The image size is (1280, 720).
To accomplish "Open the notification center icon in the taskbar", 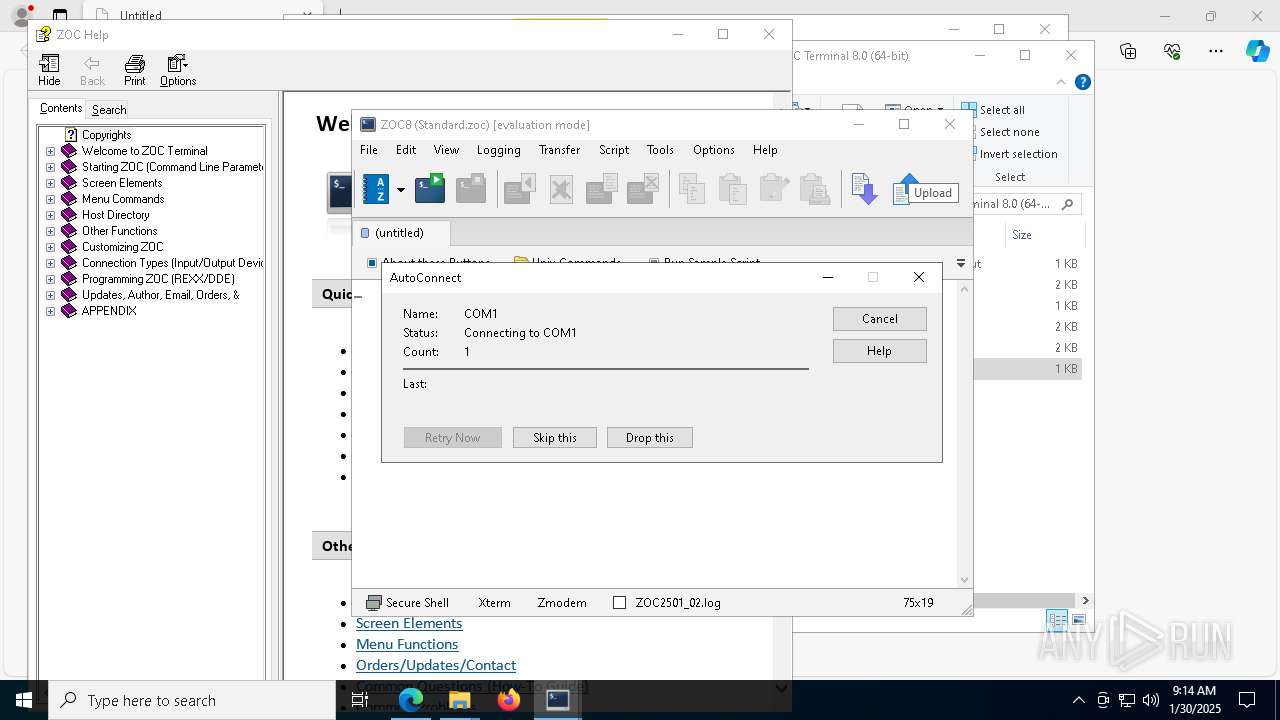I will tap(1247, 700).
